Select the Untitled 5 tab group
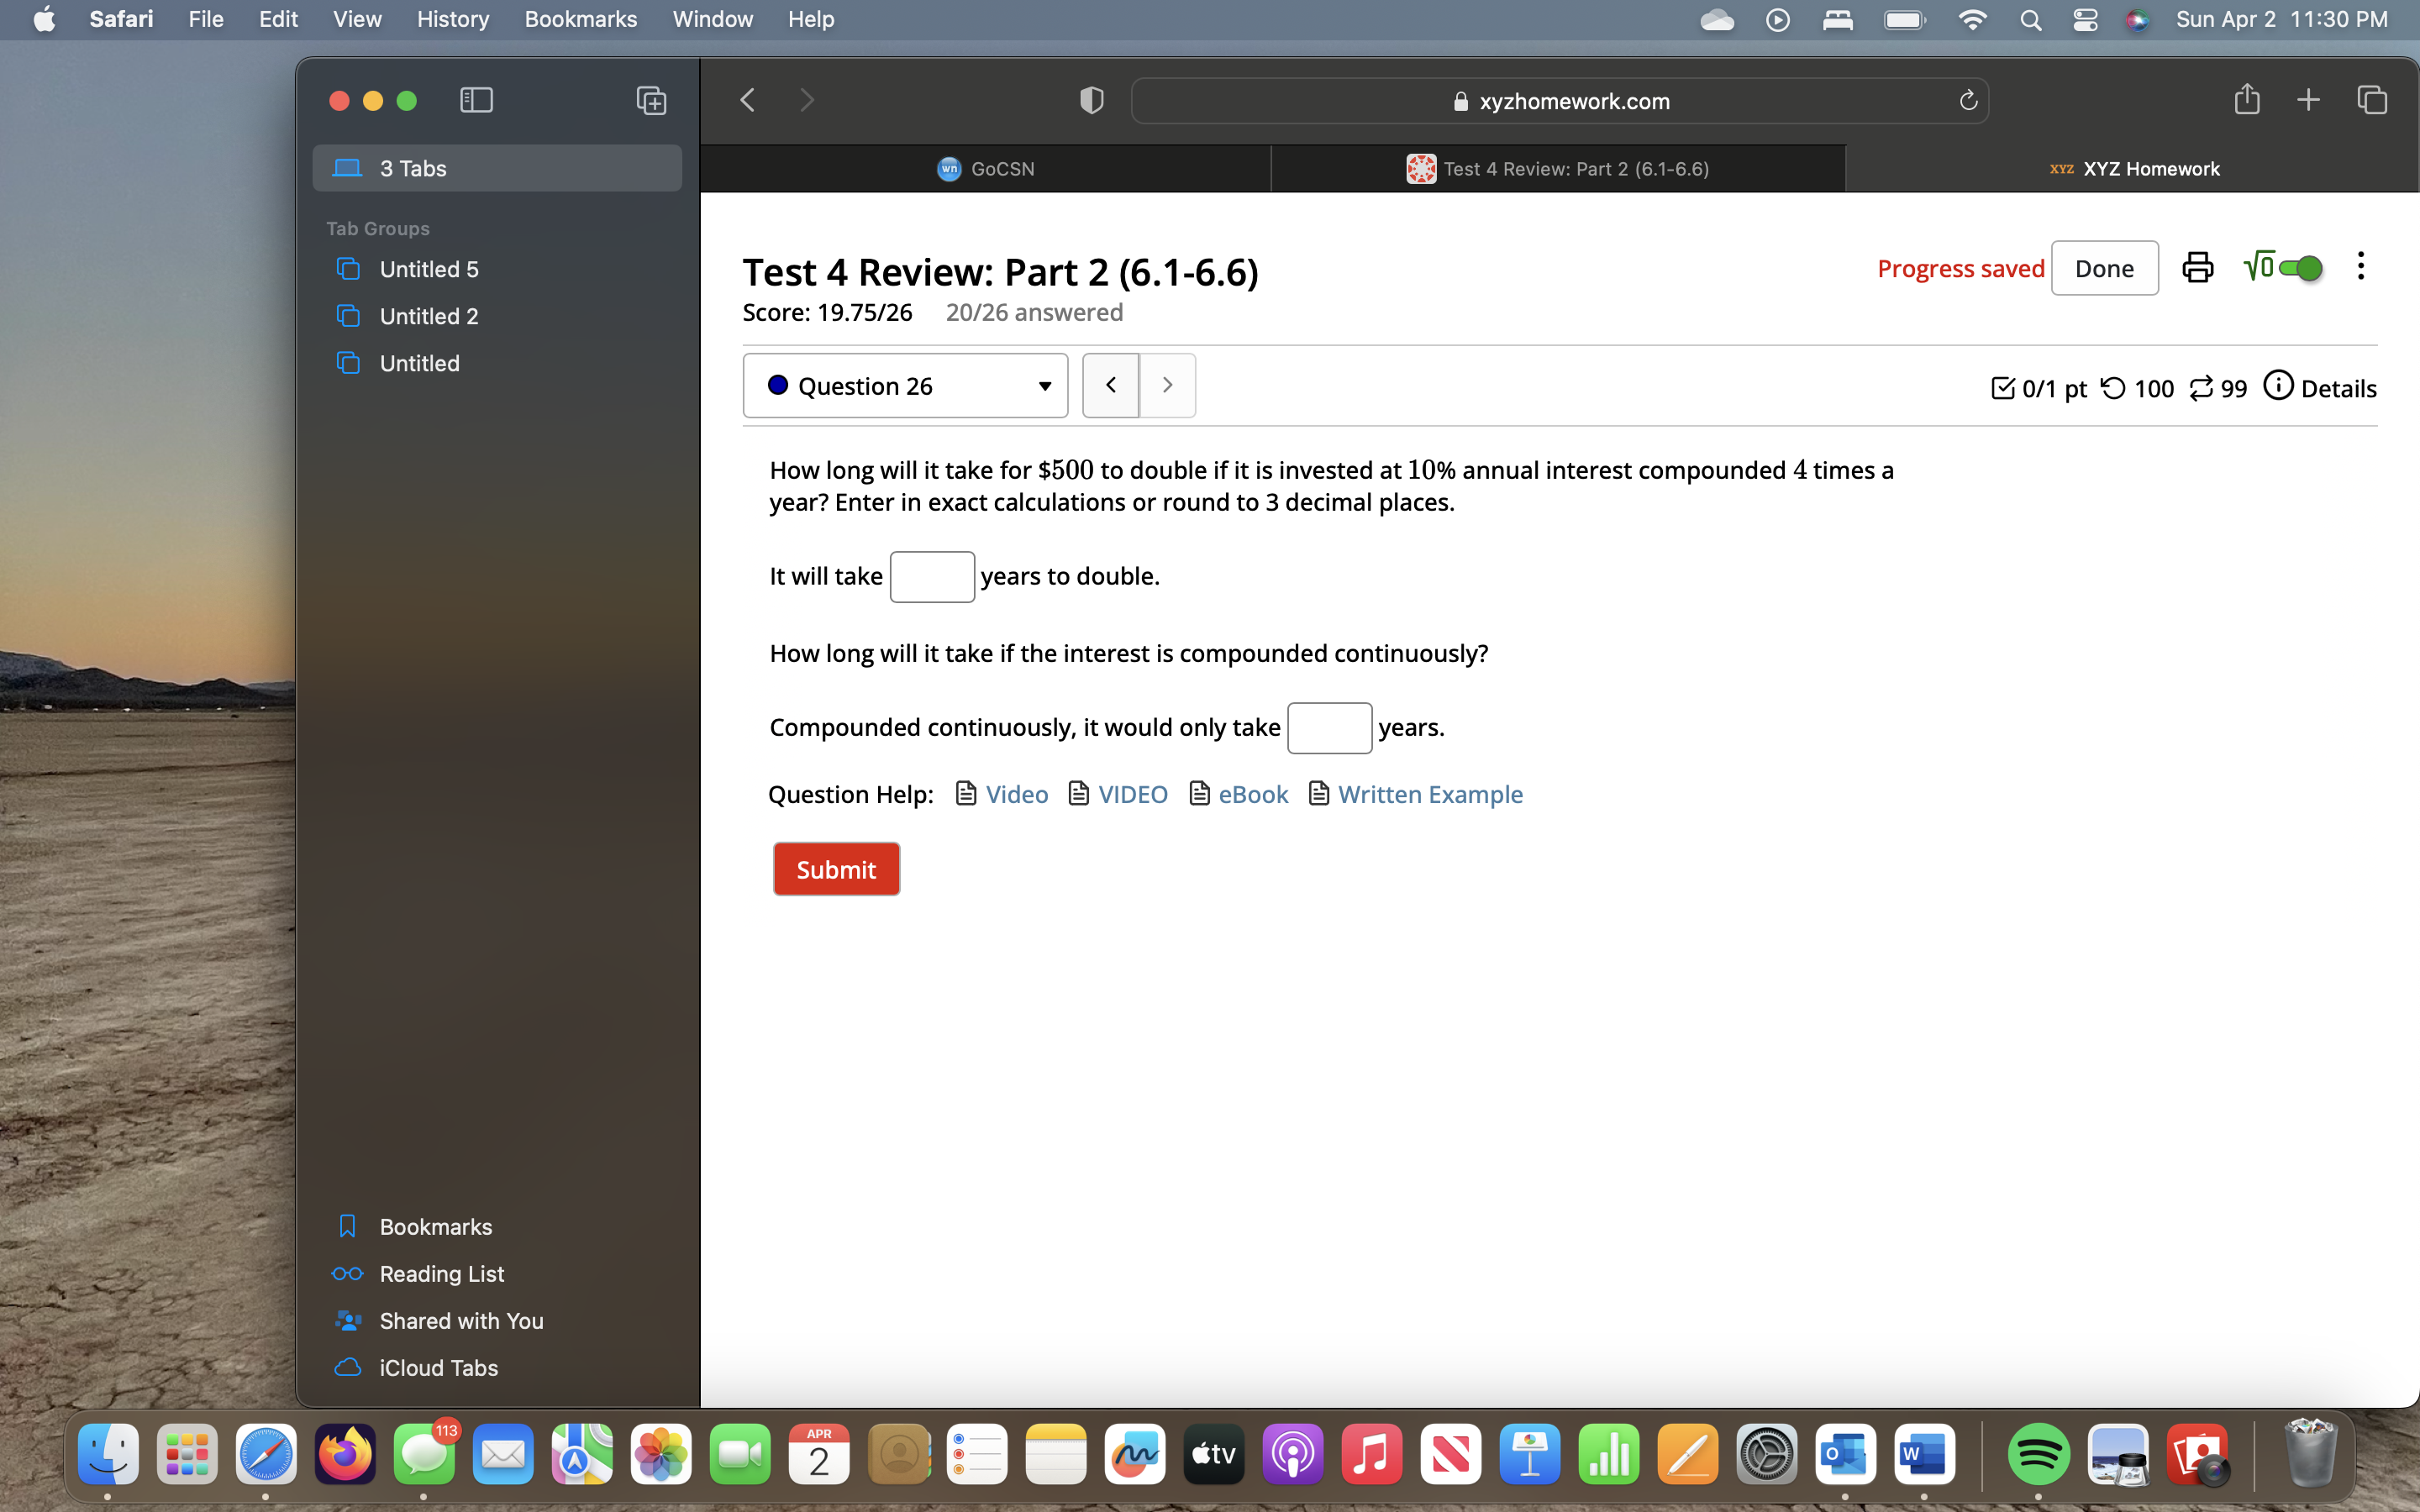Screen dimensions: 2420x1512 [x=429, y=269]
